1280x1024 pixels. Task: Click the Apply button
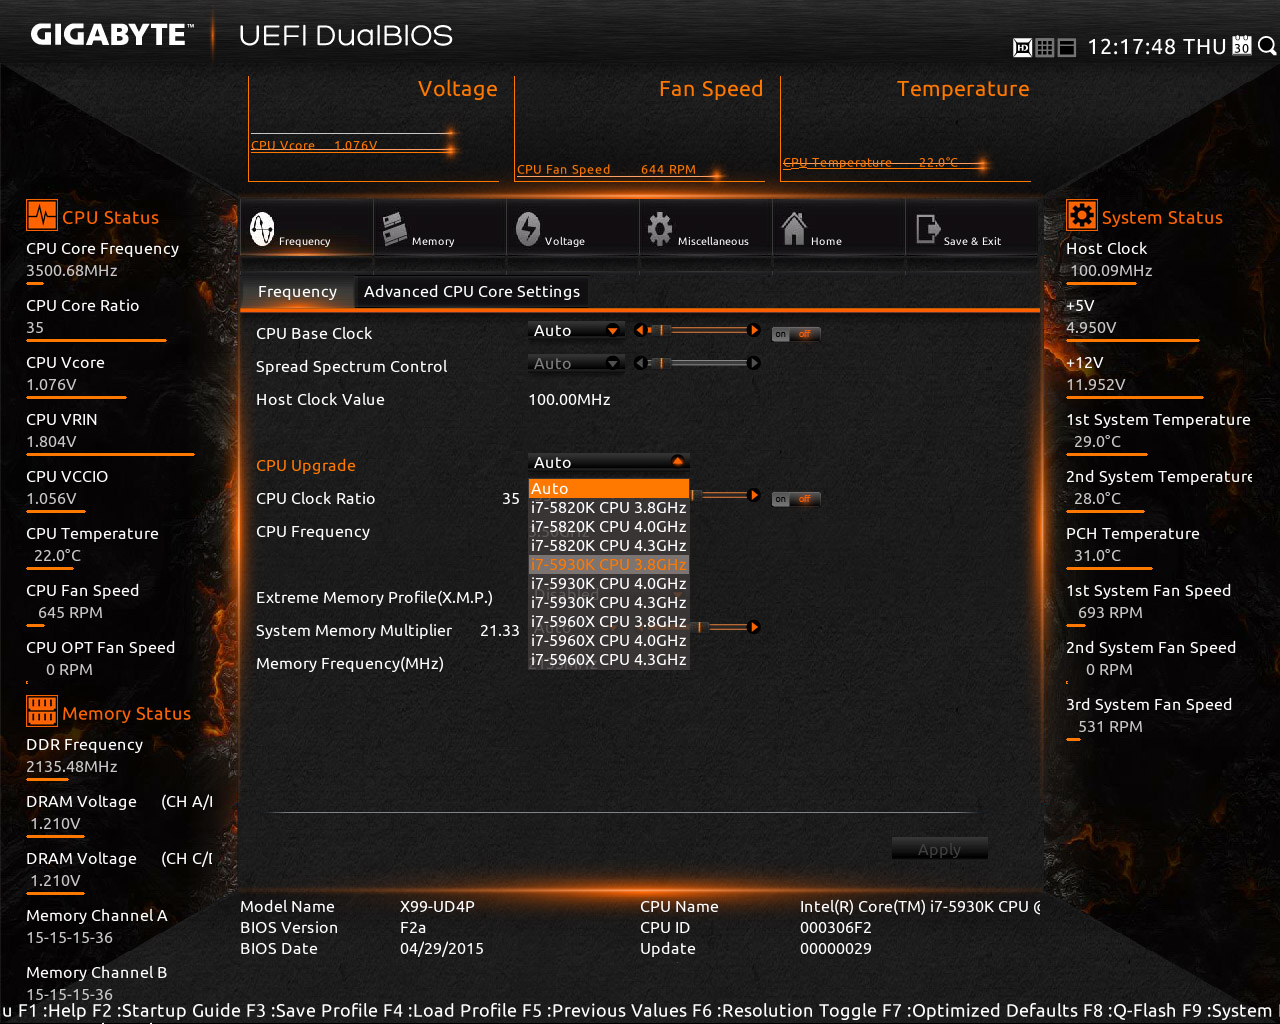(x=939, y=850)
